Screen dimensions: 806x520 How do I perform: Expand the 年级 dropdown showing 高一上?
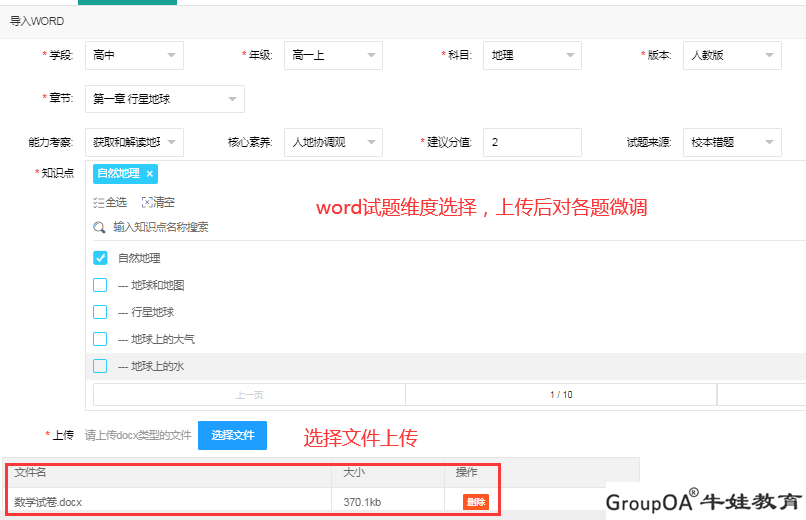point(333,56)
